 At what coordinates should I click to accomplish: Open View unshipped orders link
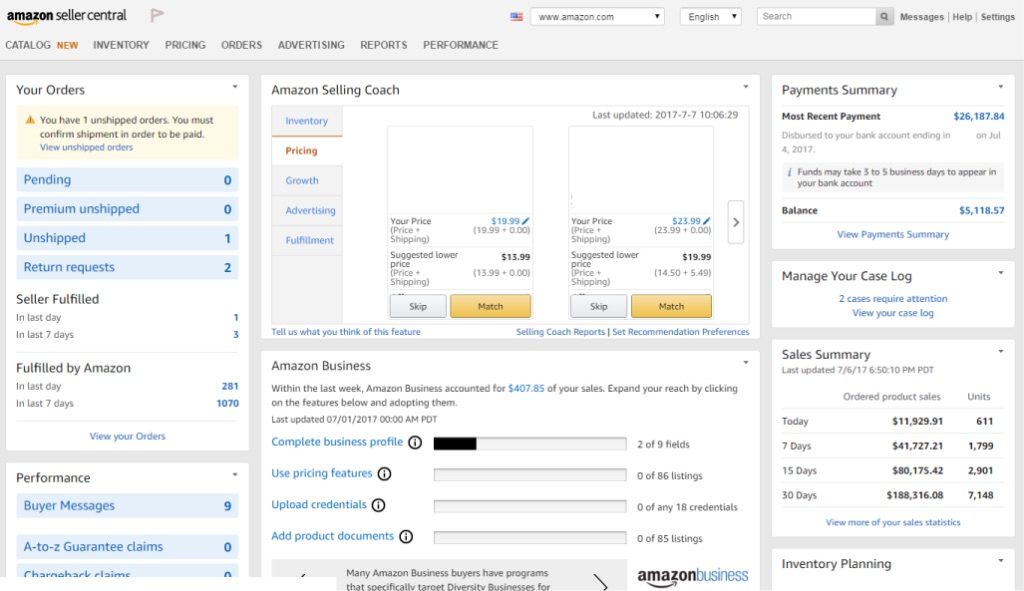pyautogui.click(x=86, y=148)
